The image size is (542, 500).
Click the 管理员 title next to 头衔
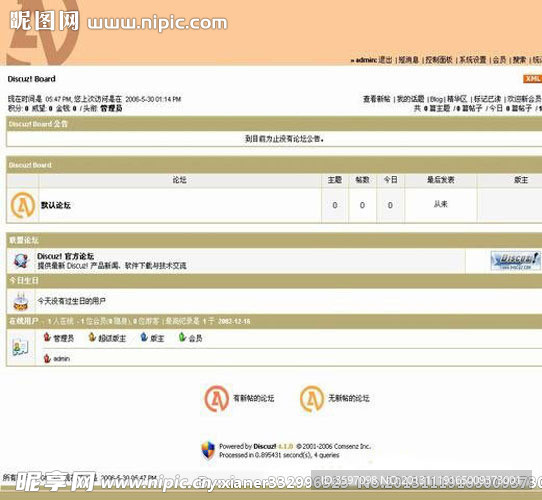(x=111, y=109)
